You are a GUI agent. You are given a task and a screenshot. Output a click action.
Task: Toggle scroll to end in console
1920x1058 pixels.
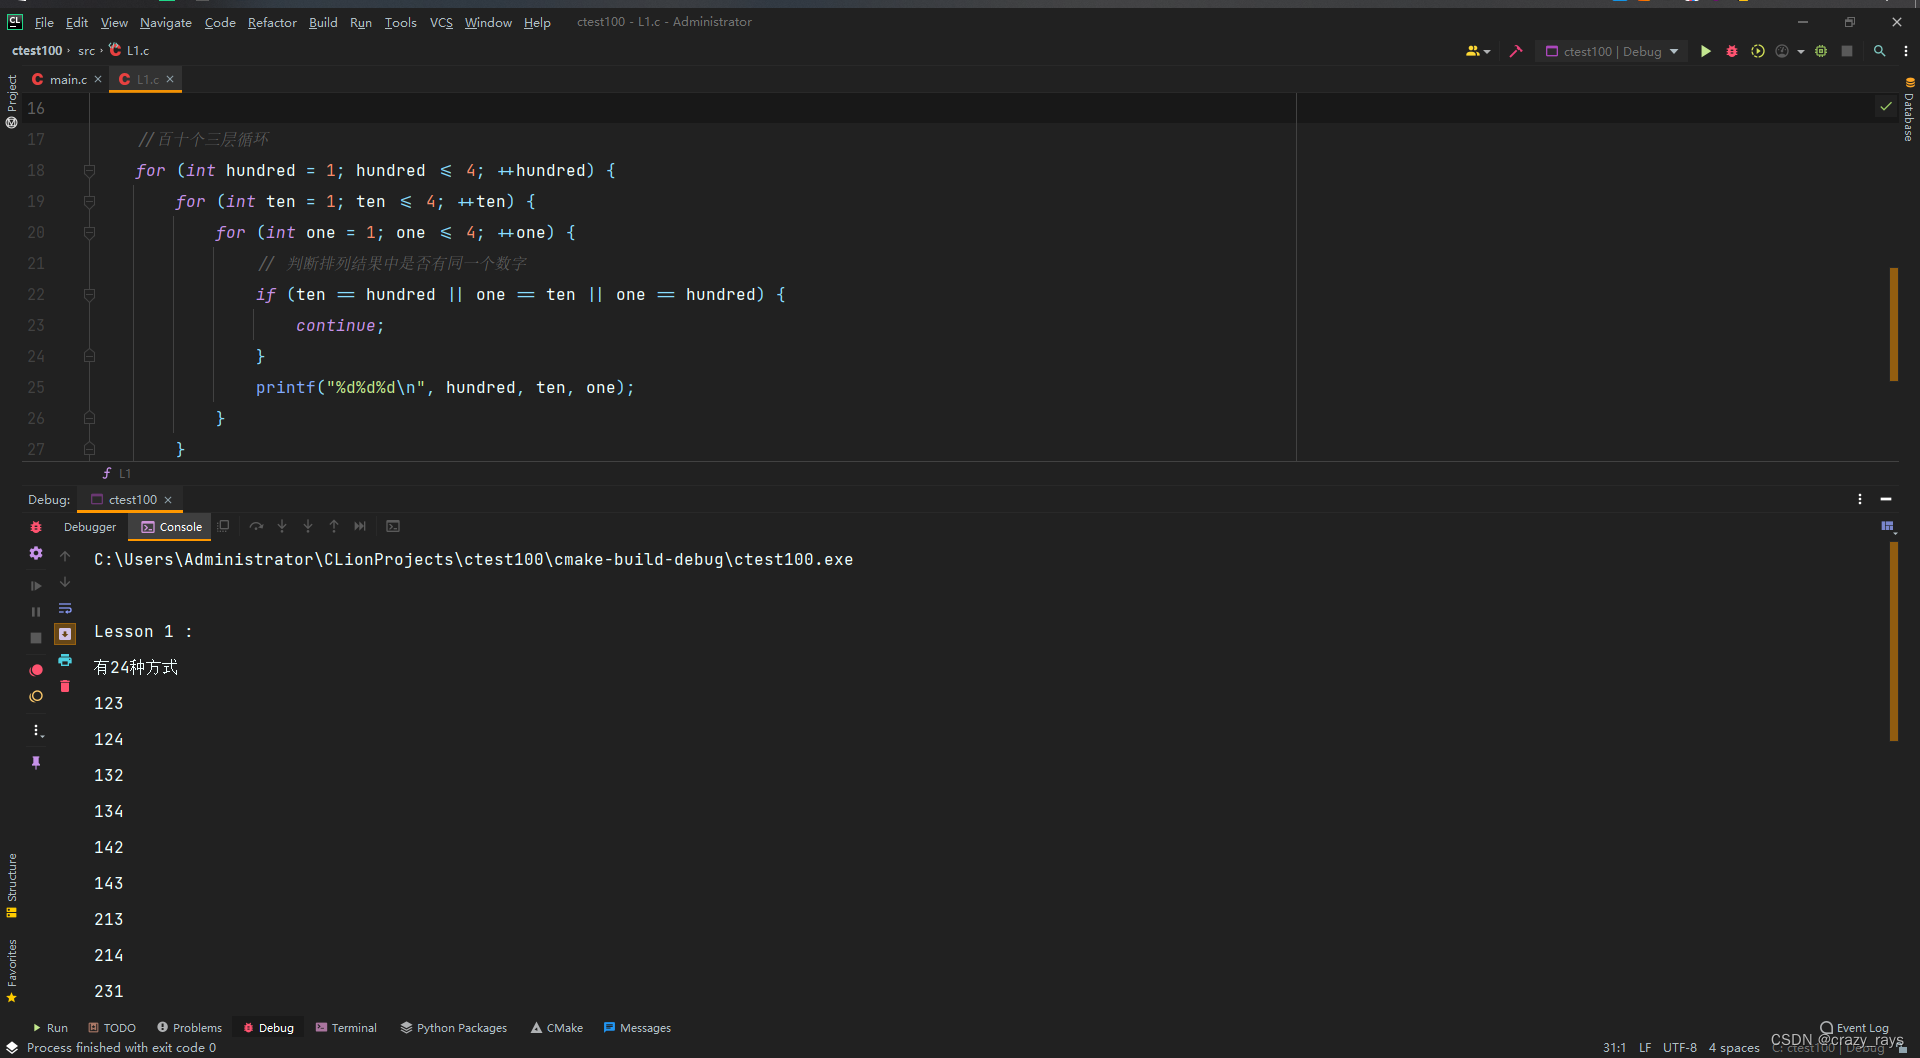pyautogui.click(x=65, y=634)
